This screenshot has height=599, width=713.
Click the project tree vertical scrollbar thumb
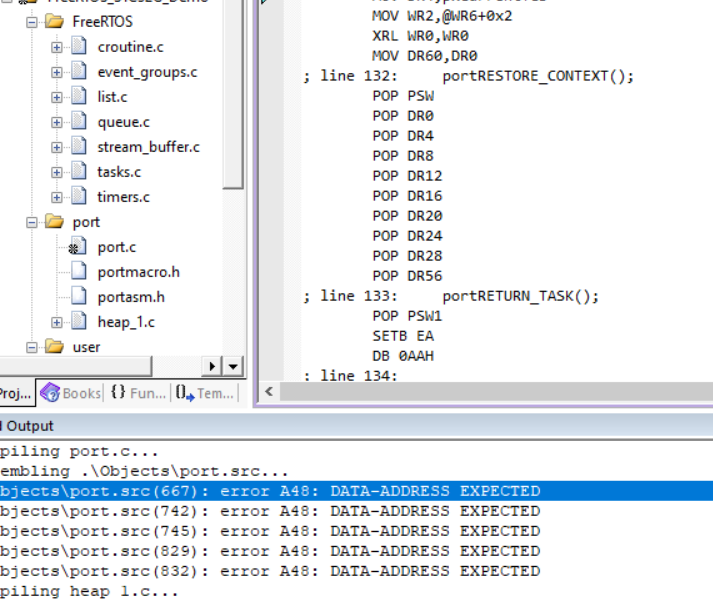click(x=234, y=93)
